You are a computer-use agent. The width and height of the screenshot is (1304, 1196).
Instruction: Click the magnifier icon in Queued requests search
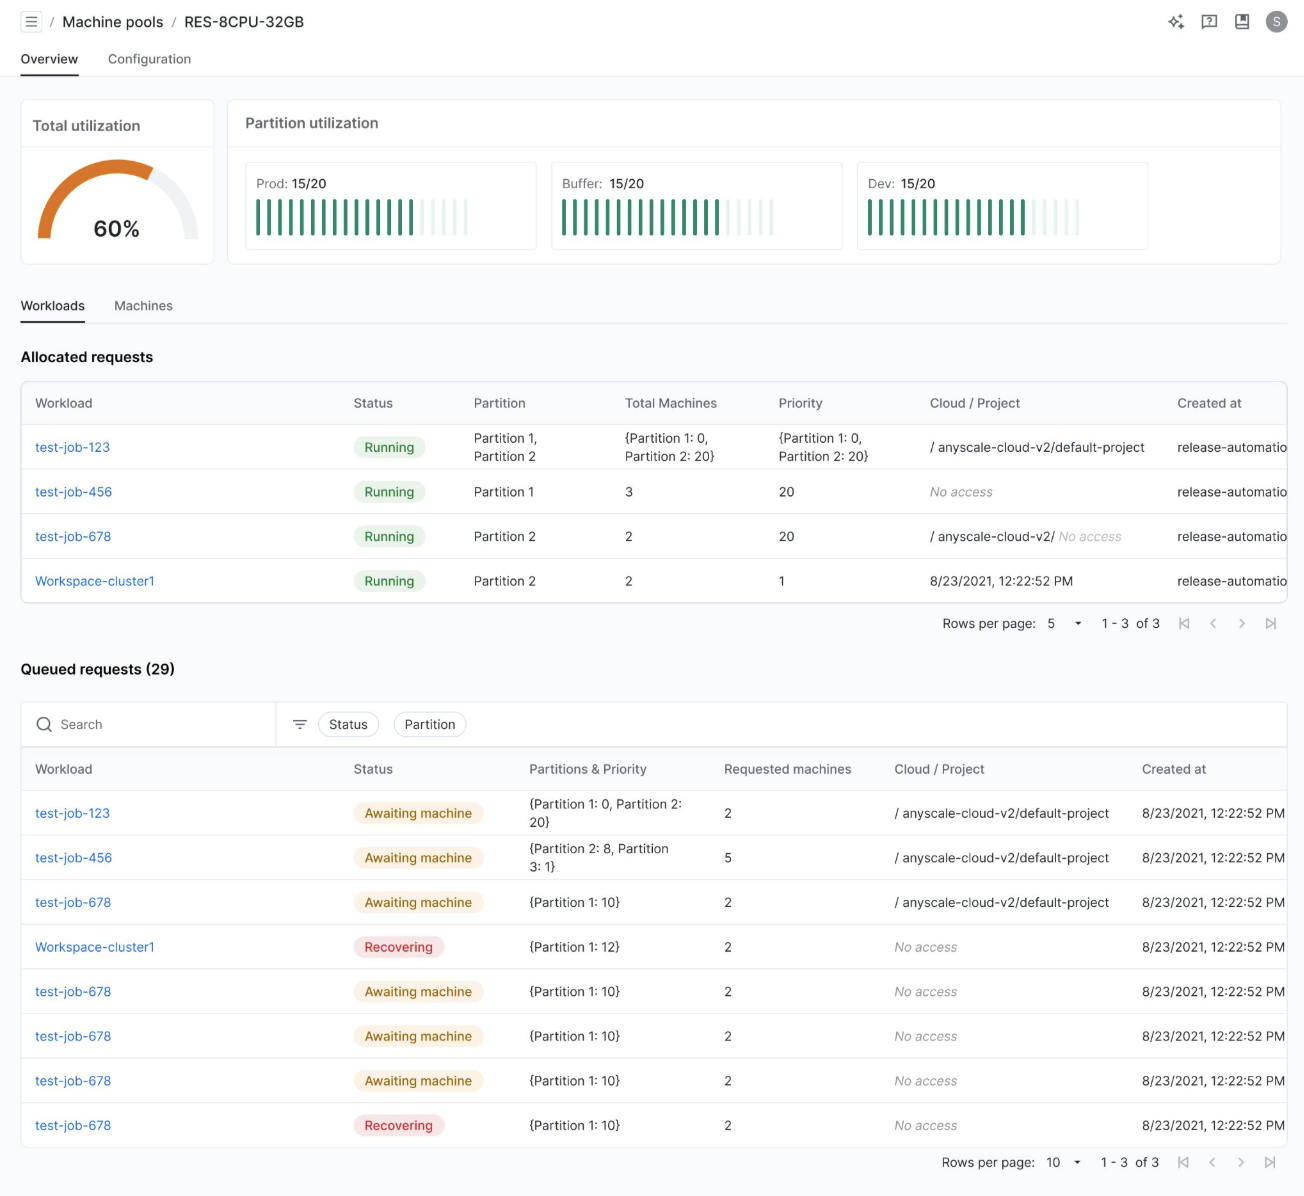tap(44, 725)
